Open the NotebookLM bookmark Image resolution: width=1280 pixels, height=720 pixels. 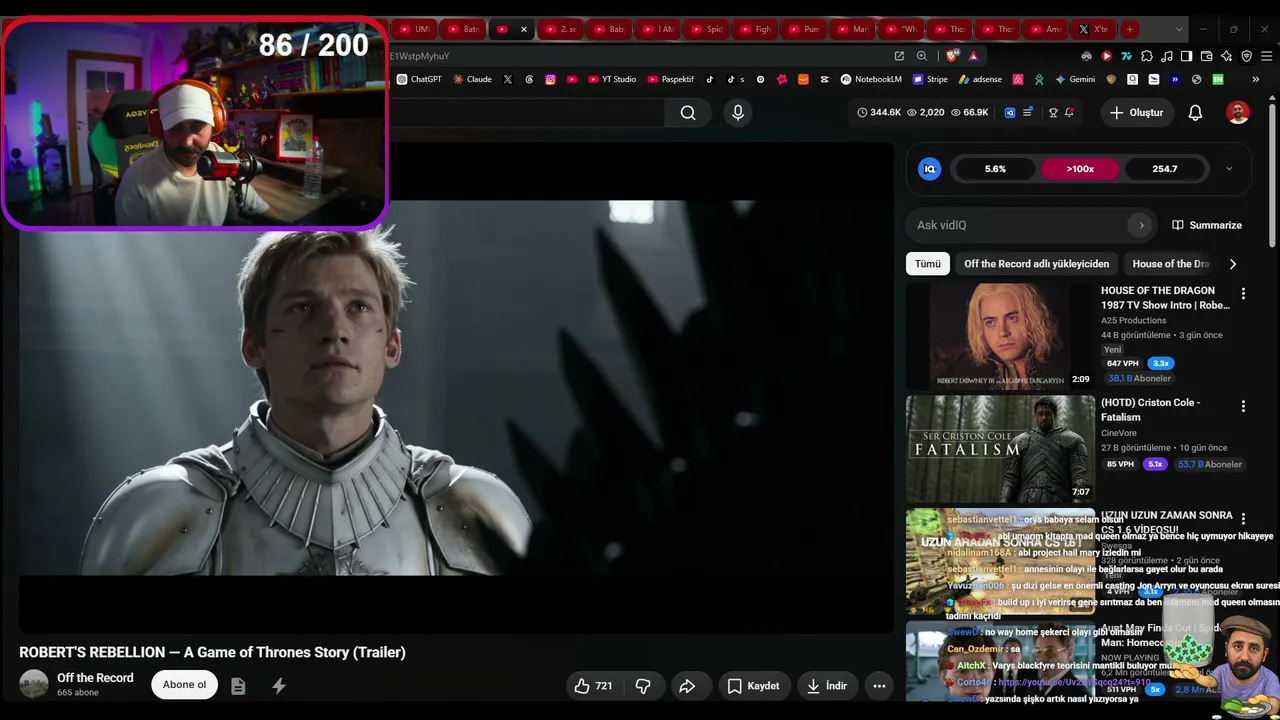[873, 79]
